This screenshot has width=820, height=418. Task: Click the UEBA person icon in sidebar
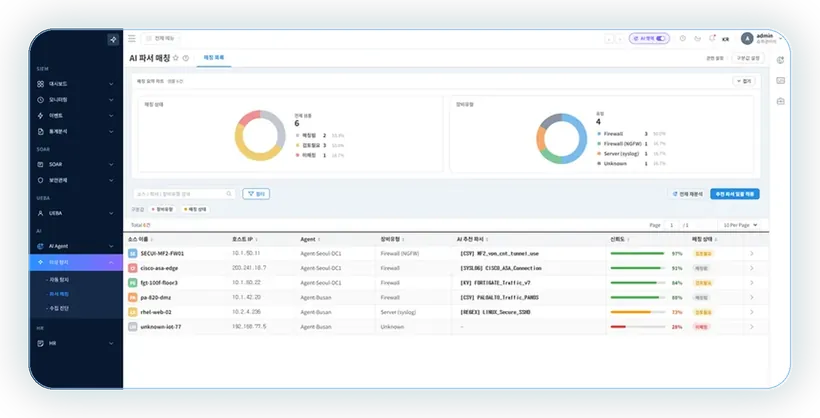pyautogui.click(x=40, y=213)
